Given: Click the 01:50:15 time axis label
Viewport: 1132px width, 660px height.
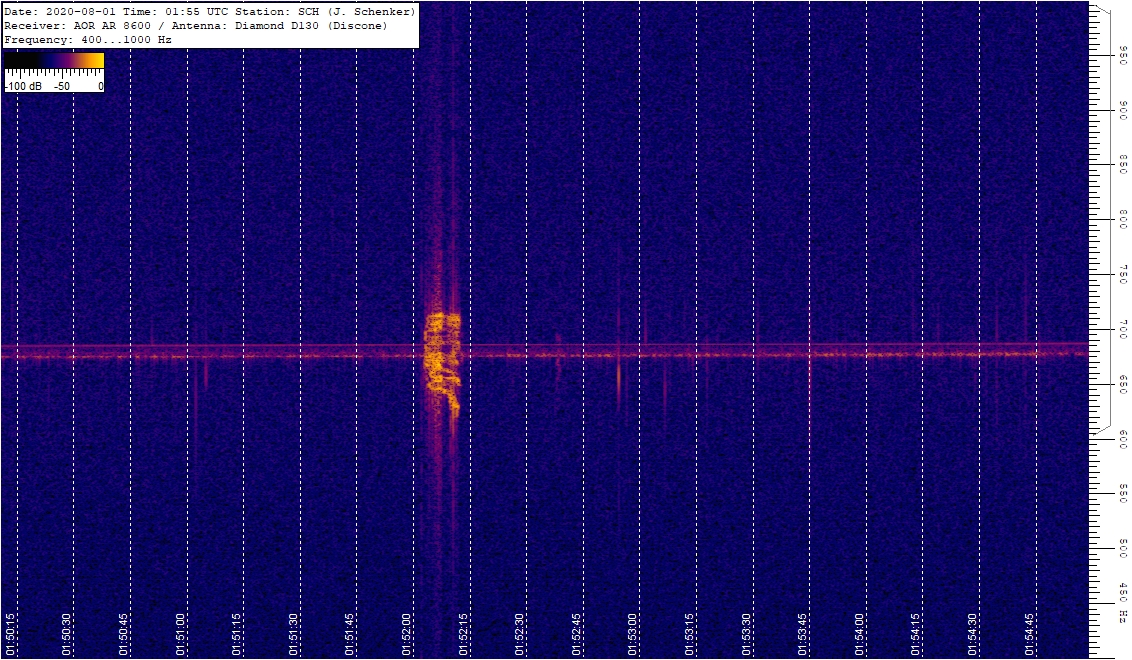Looking at the screenshot, I should coord(10,636).
